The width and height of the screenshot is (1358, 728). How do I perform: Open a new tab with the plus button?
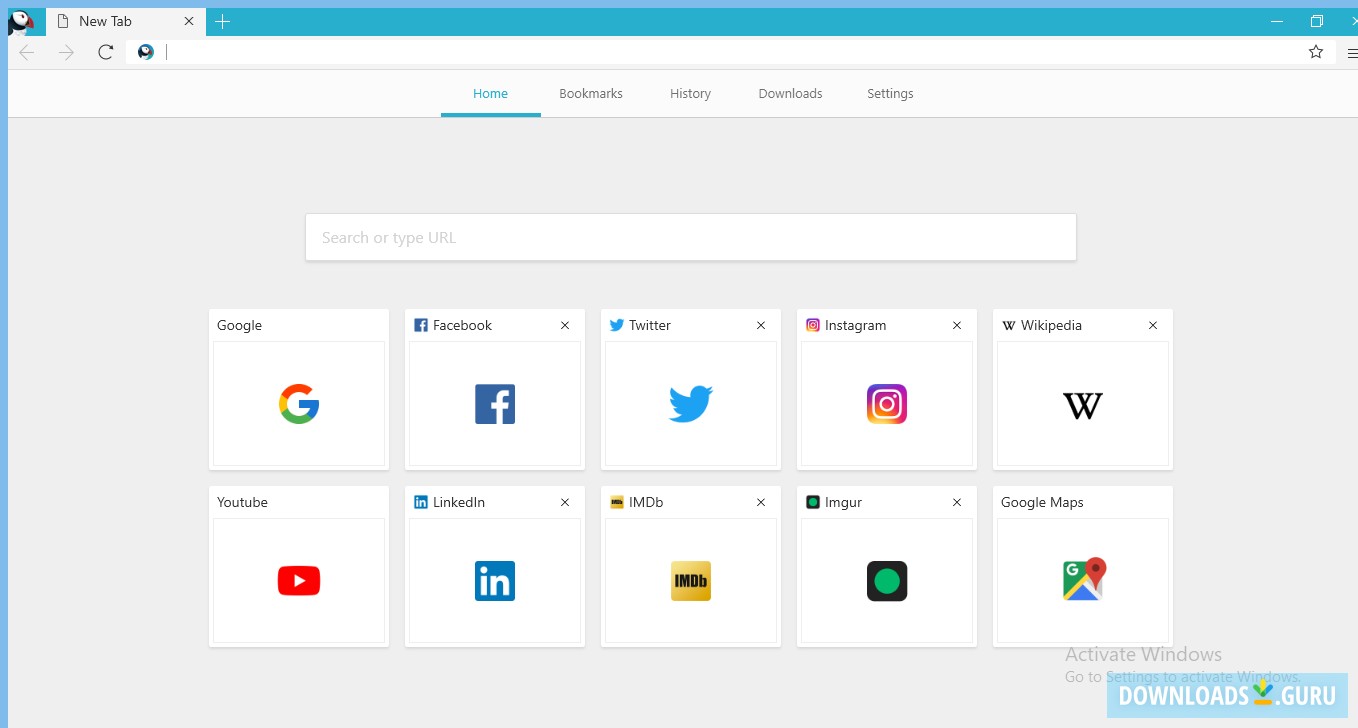(222, 21)
